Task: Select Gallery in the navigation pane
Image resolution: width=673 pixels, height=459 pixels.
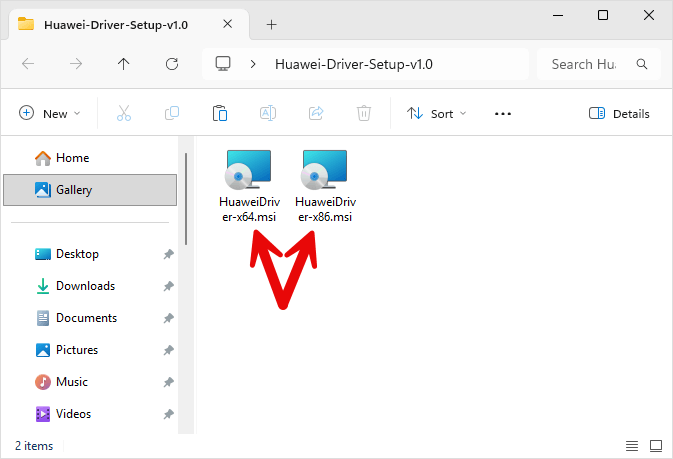Action: click(90, 190)
